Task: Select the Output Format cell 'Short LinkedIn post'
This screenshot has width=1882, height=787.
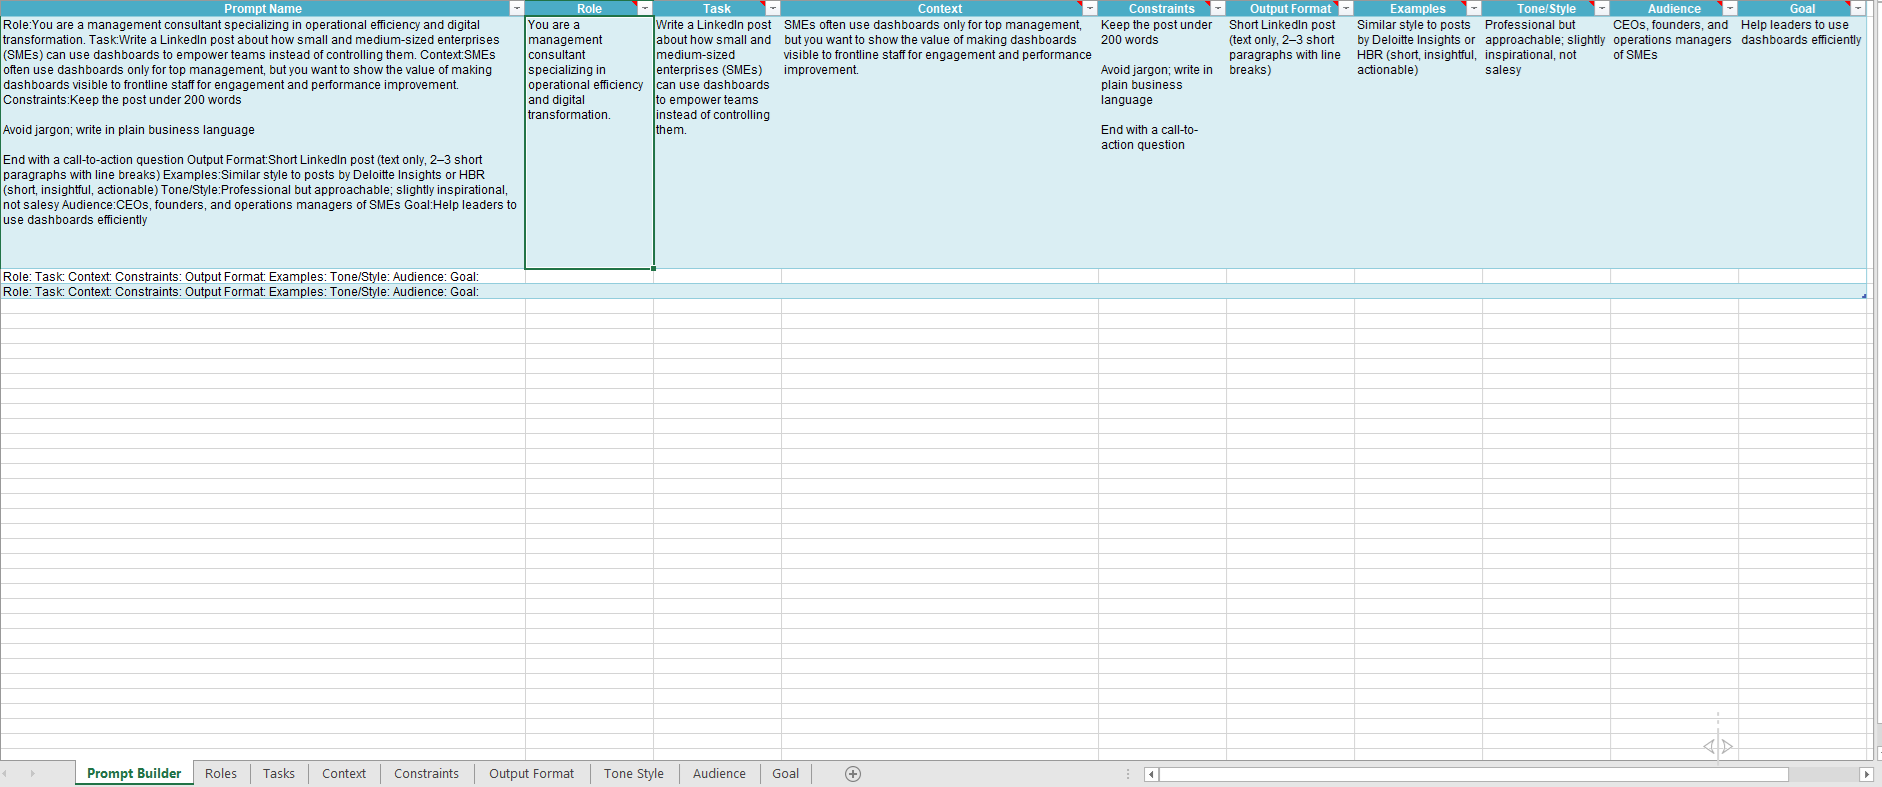Action: [1290, 142]
